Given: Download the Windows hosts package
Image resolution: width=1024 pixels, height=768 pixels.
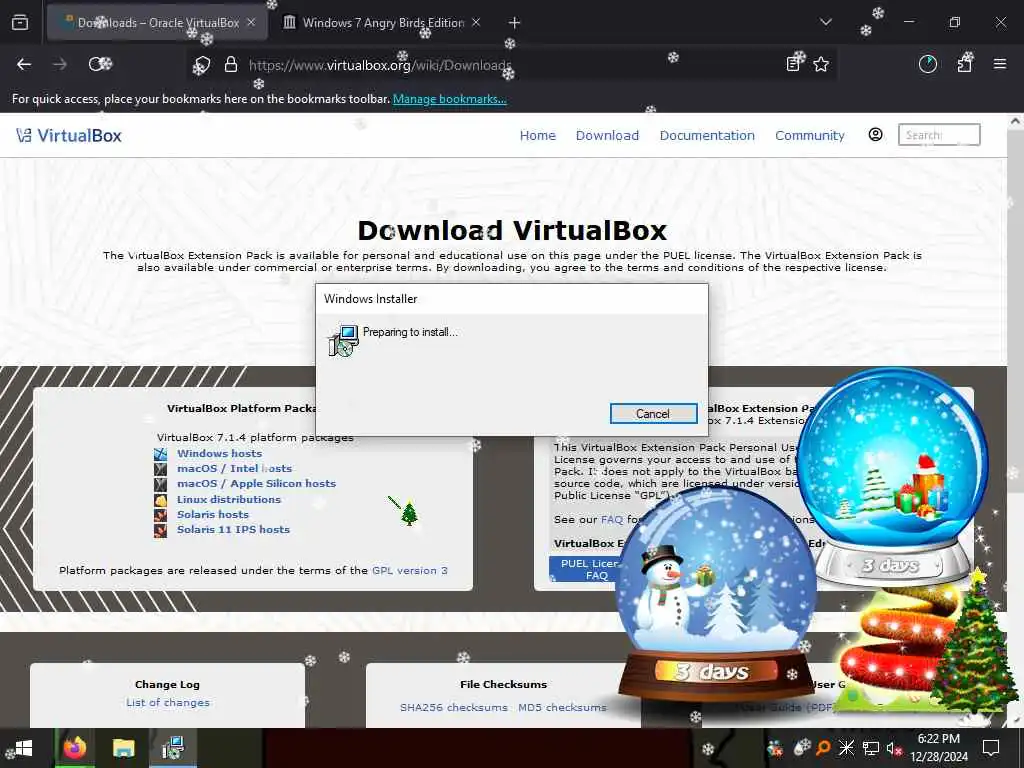Looking at the screenshot, I should pos(219,453).
